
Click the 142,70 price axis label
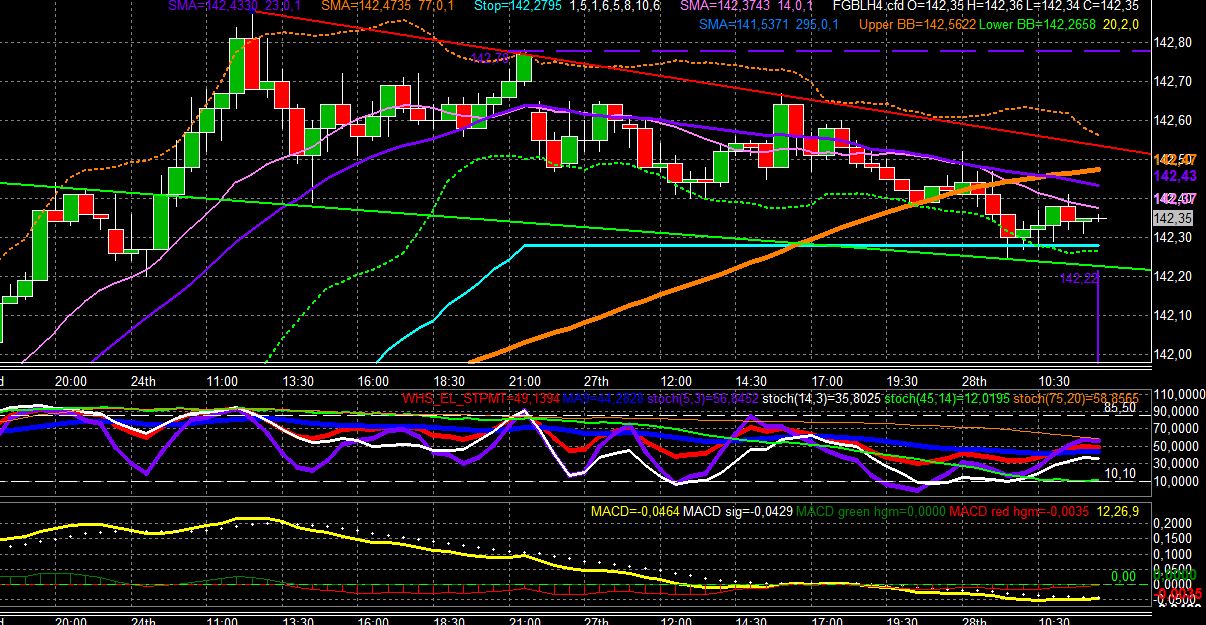tap(1172, 82)
